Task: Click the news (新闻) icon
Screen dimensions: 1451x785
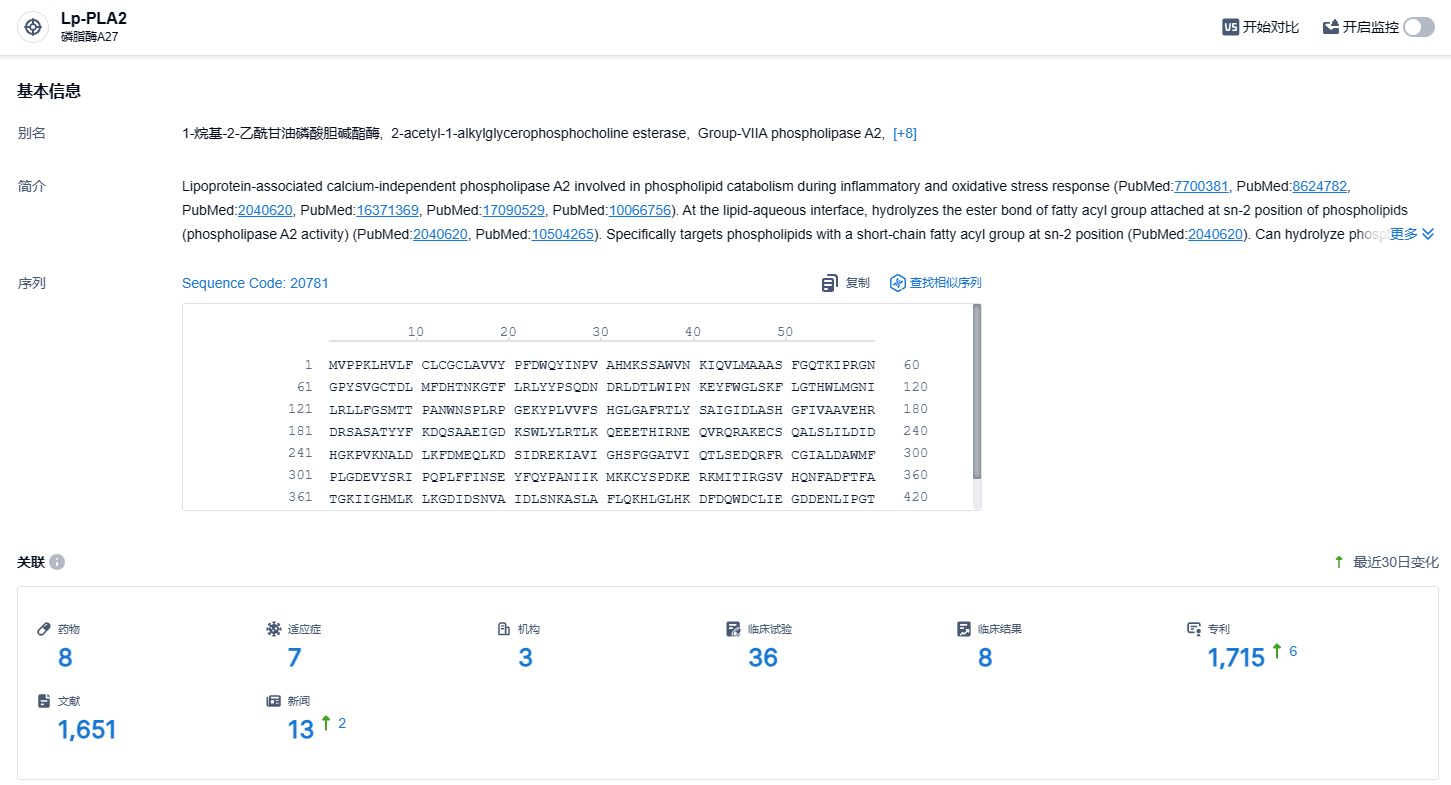Action: tap(274, 701)
